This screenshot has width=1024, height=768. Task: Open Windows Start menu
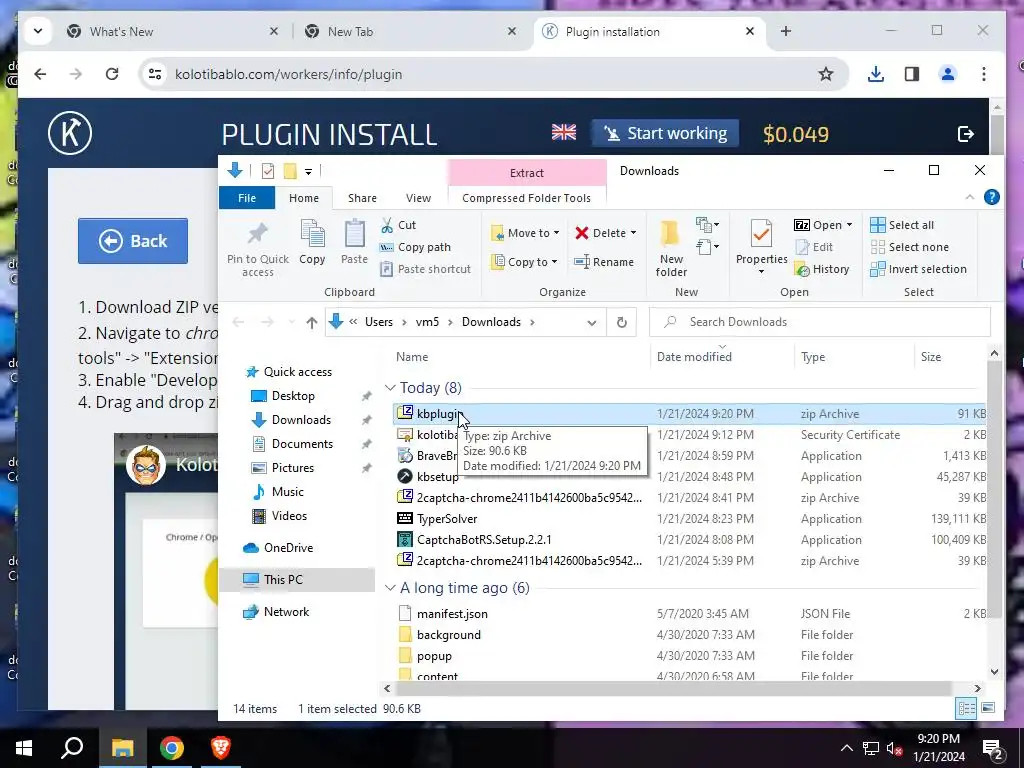(24, 748)
